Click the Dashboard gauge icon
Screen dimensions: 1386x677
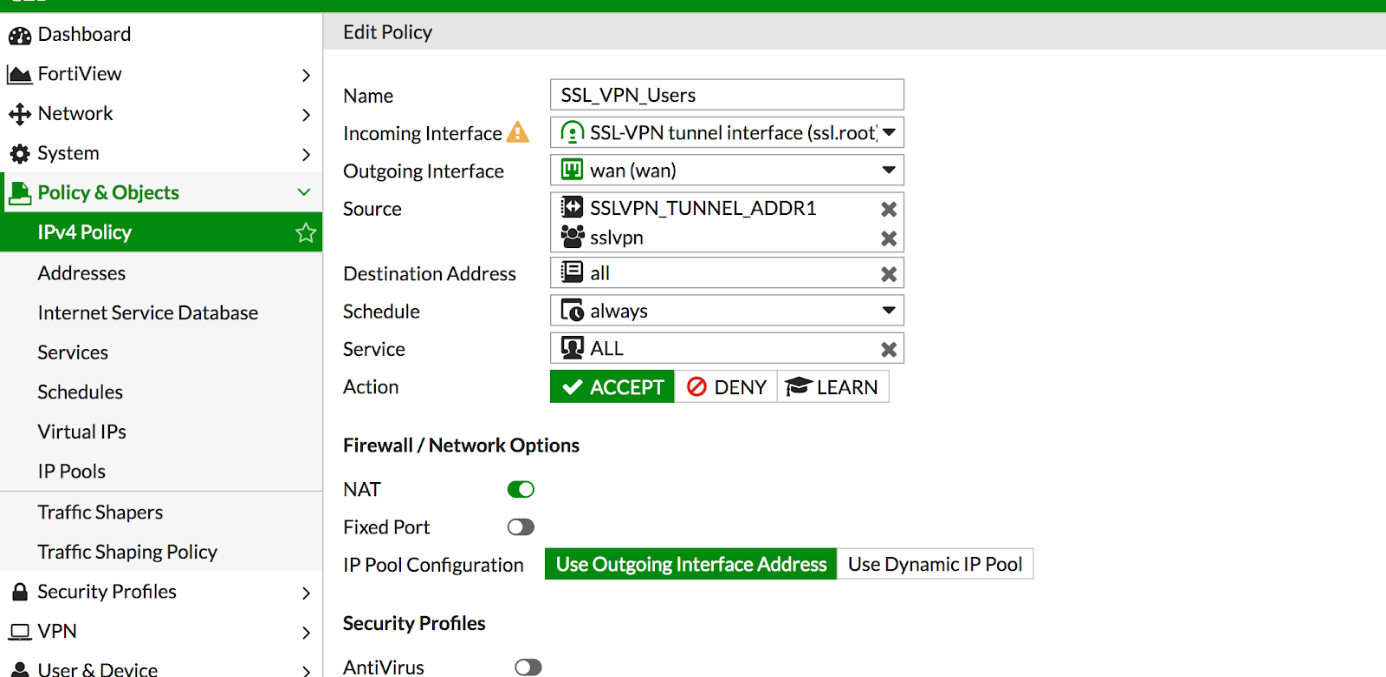[x=19, y=36]
